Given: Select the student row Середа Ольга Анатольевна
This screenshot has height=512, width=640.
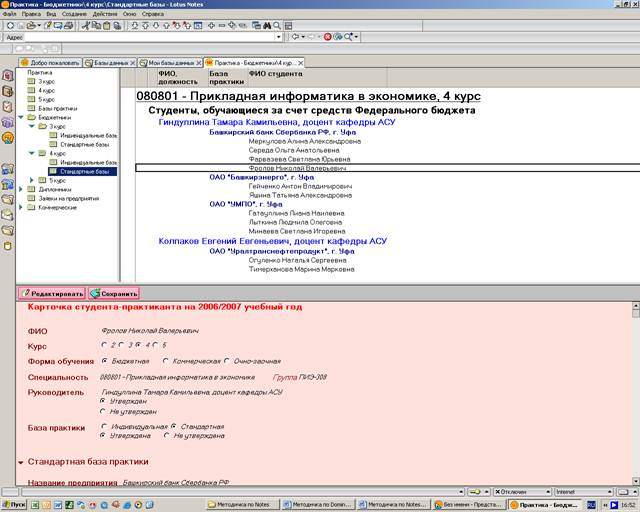Looking at the screenshot, I should point(294,150).
